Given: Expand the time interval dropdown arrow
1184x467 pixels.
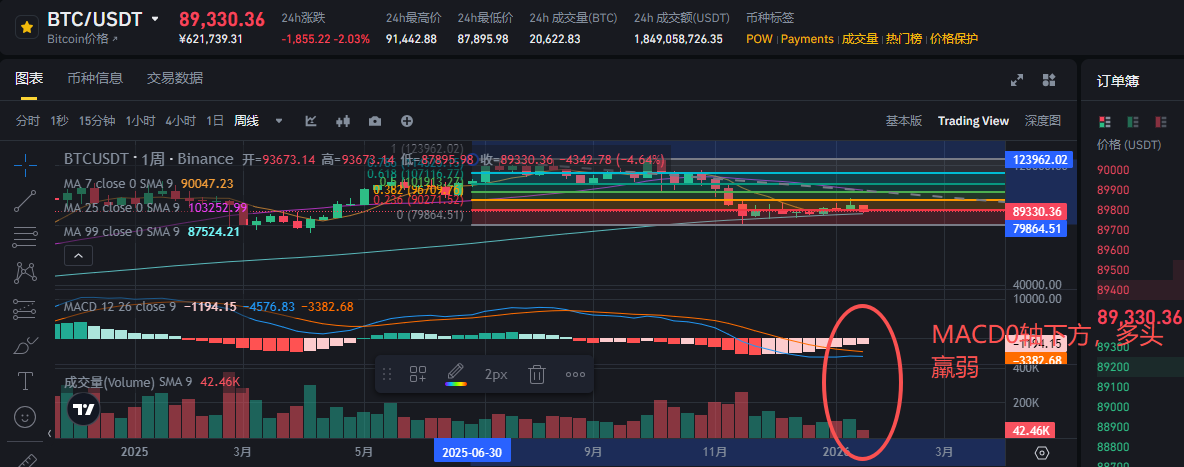Looking at the screenshot, I should 279,121.
